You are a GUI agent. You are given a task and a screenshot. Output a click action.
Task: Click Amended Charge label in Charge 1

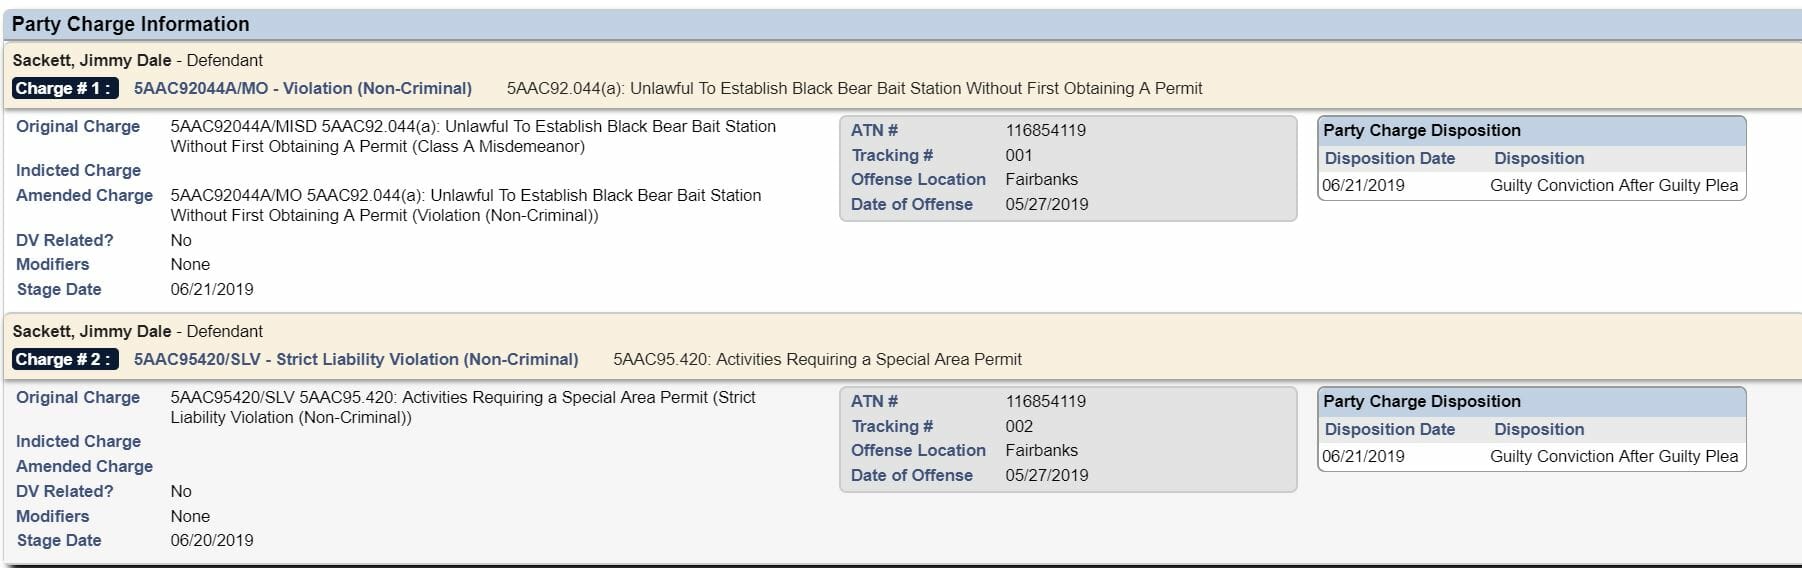pos(84,195)
